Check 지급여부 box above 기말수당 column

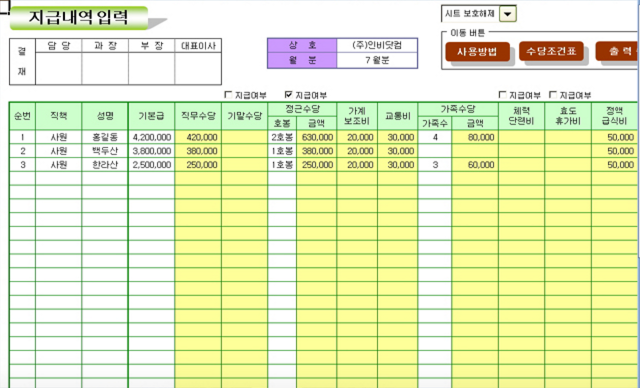(229, 95)
